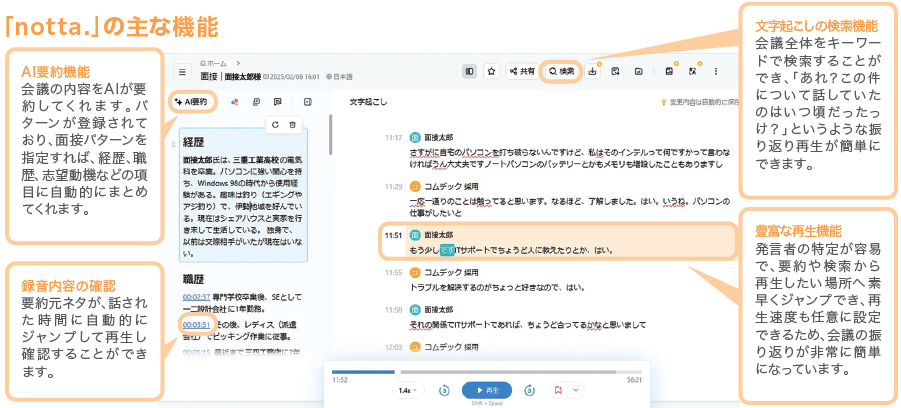Regenerate the 経歴 summary with the refresh icon

pos(275,124)
